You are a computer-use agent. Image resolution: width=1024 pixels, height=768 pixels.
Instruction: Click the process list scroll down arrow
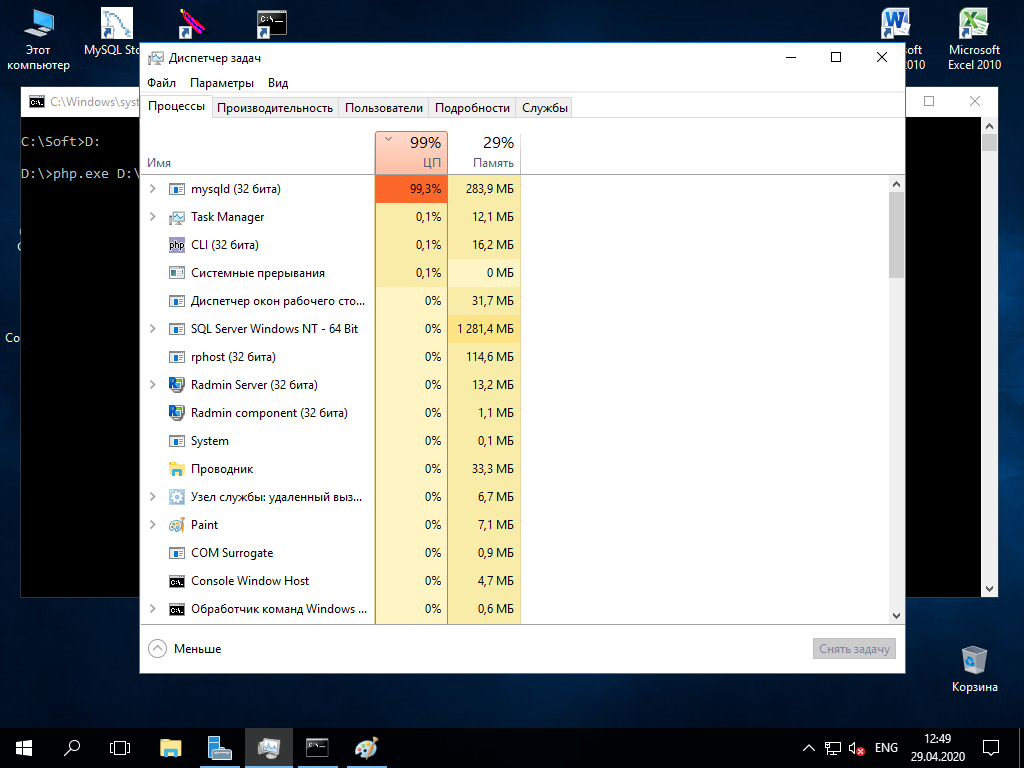896,615
